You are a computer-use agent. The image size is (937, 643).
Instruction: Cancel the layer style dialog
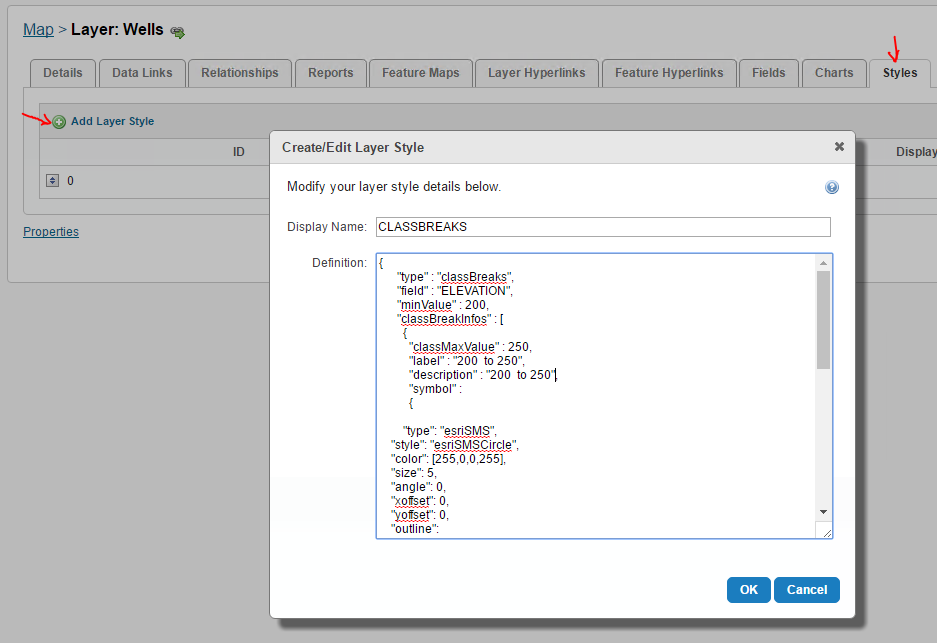[807, 590]
